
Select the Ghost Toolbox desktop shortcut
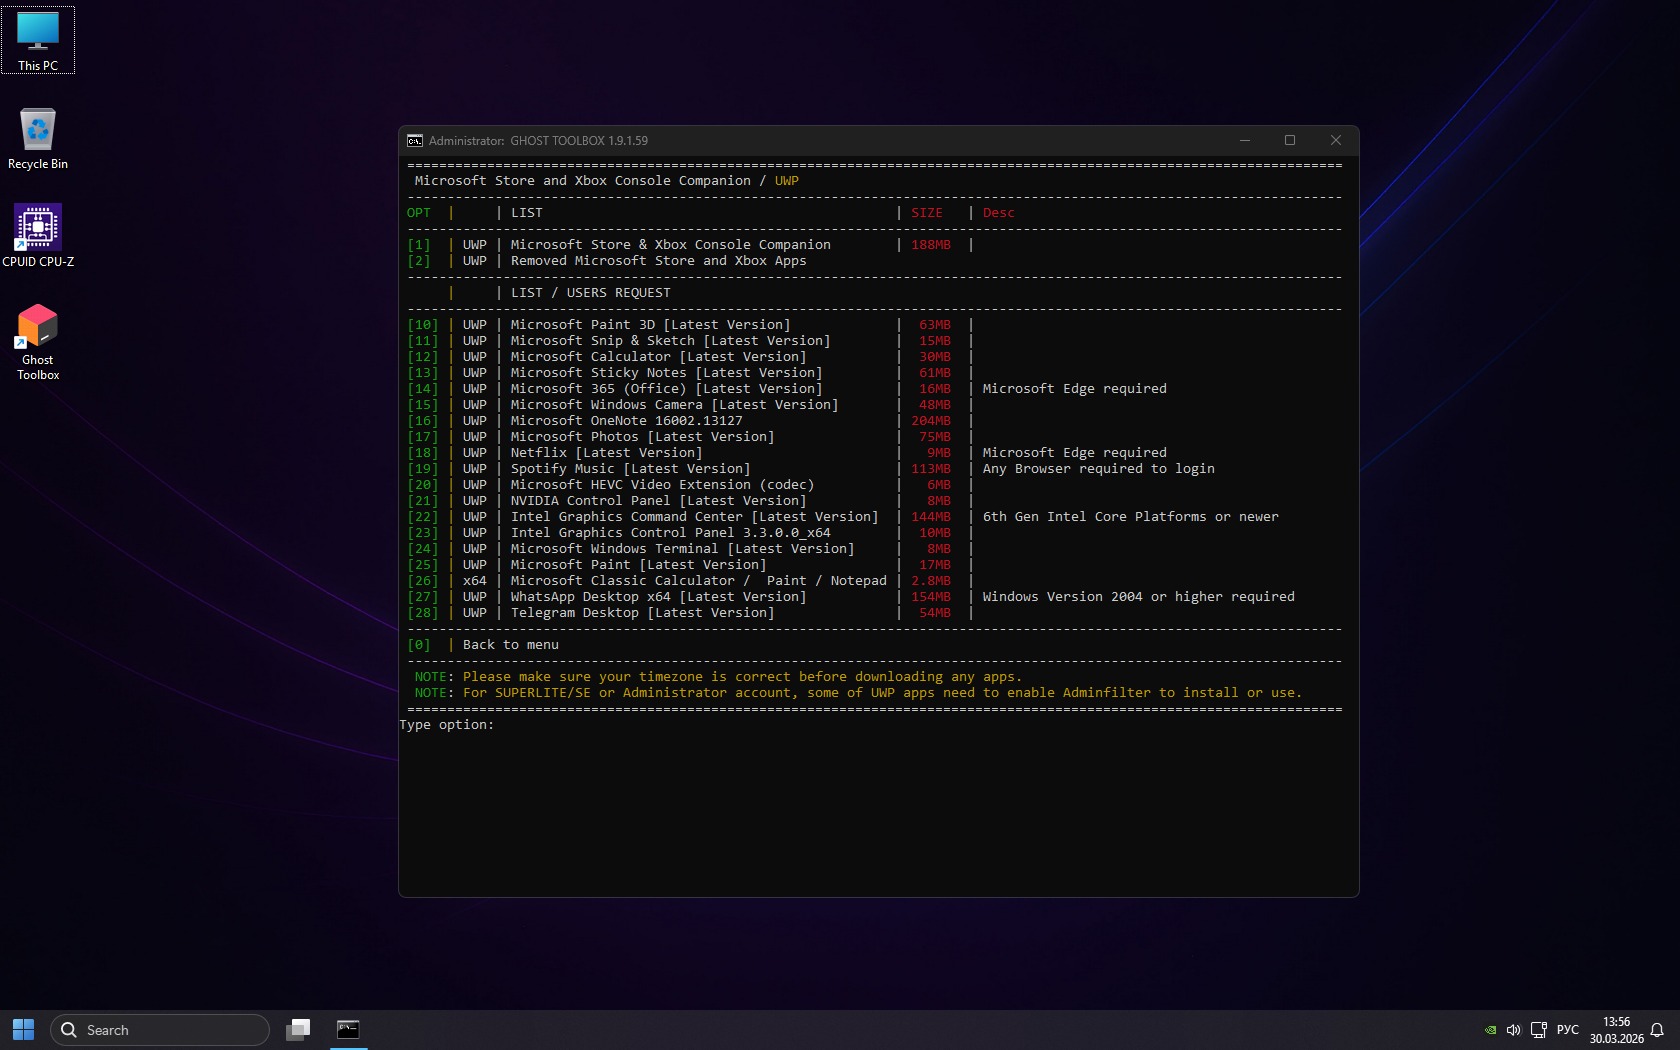coord(38,340)
